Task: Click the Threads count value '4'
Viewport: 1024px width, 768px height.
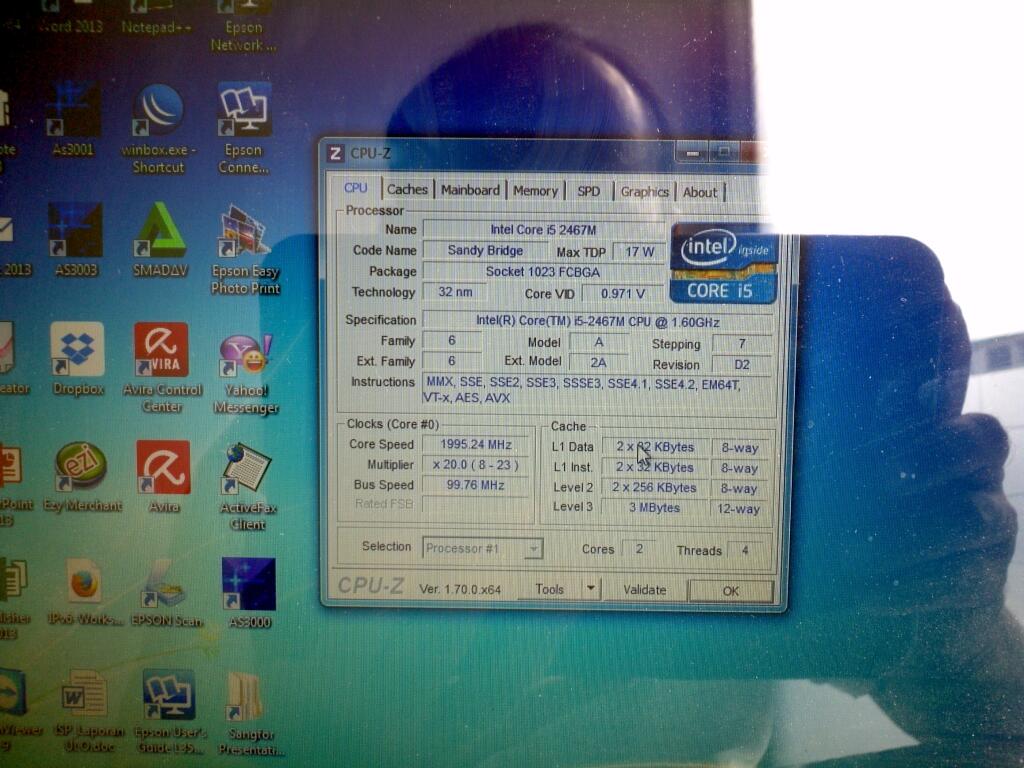Action: pyautogui.click(x=745, y=551)
